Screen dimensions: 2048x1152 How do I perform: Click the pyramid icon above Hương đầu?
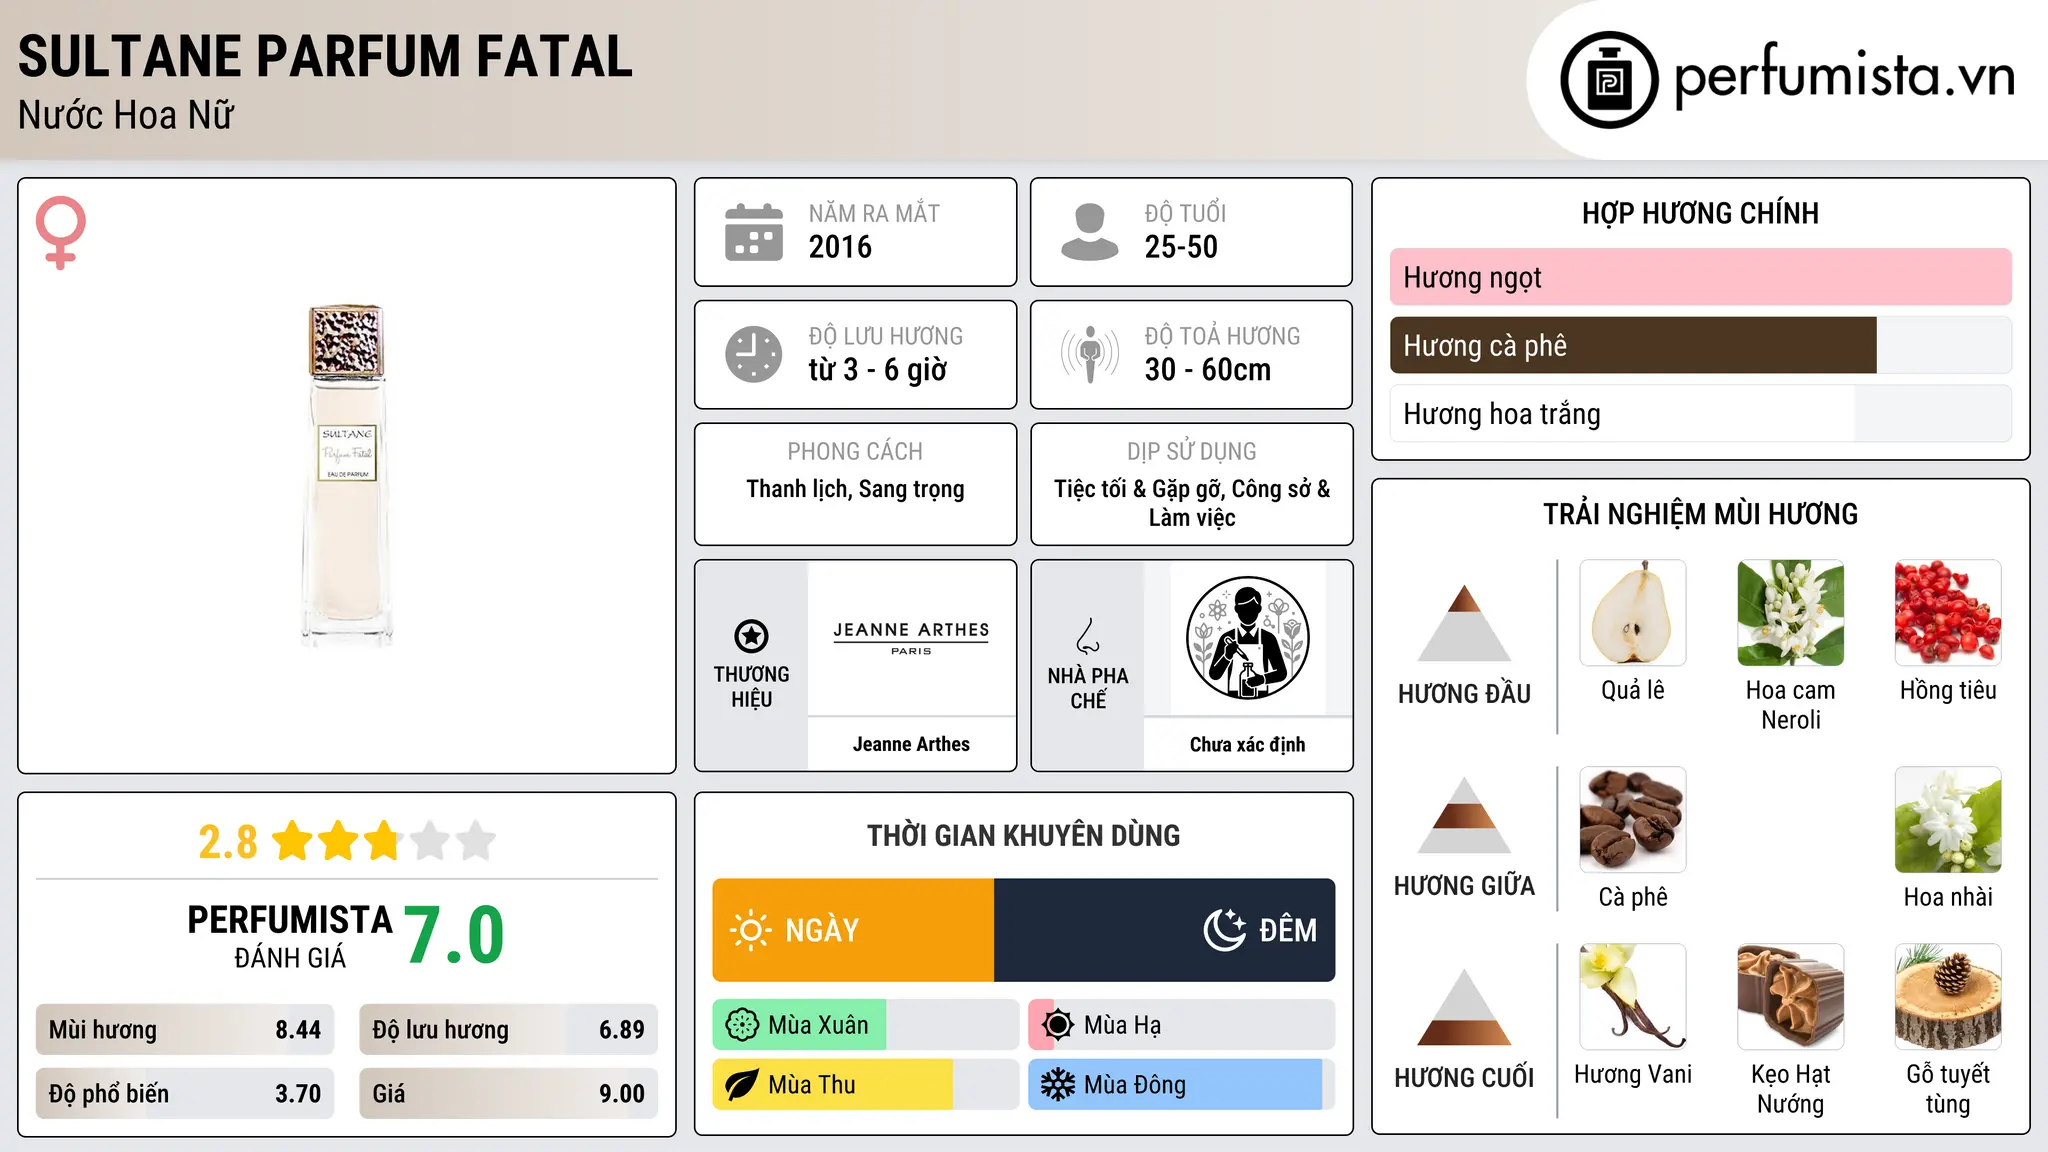1464,623
